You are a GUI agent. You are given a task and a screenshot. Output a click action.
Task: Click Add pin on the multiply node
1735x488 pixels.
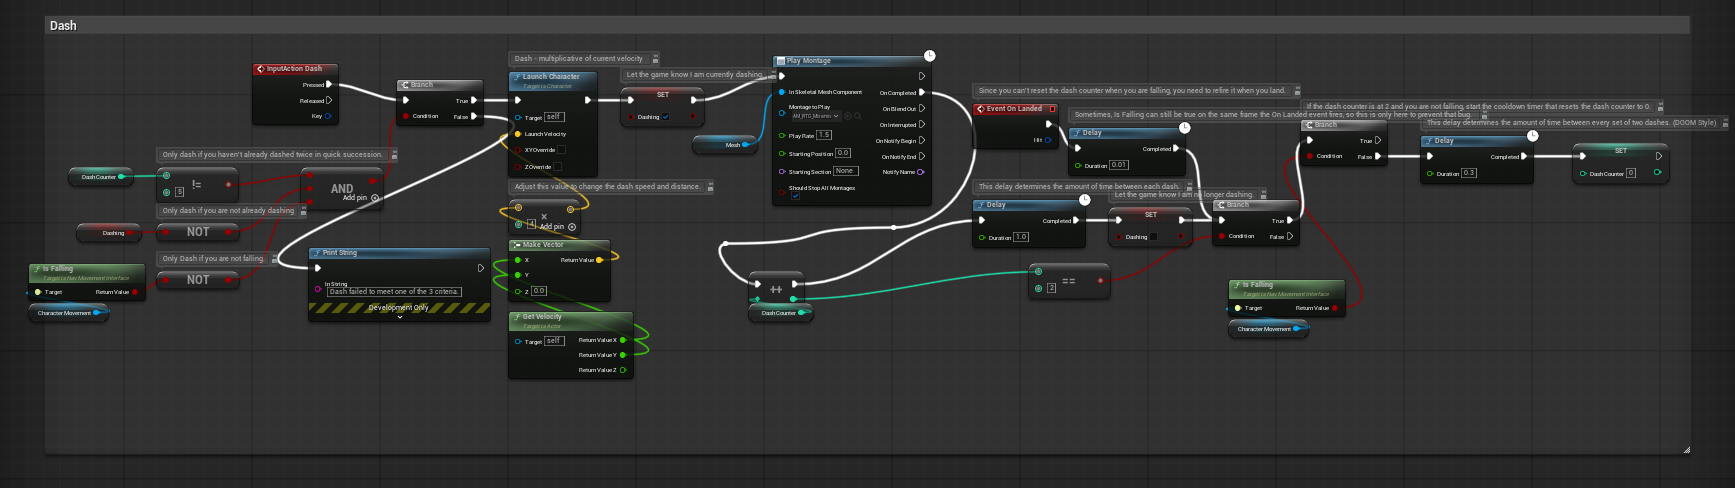point(571,227)
